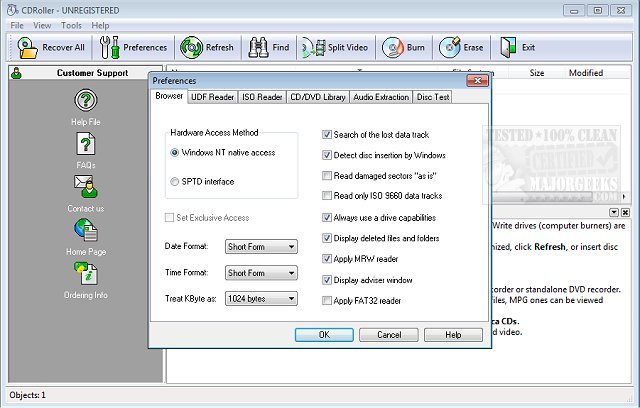Screen dimensions: 640x408
Task: Enable Read damaged sectors "as is"
Action: coord(327,175)
